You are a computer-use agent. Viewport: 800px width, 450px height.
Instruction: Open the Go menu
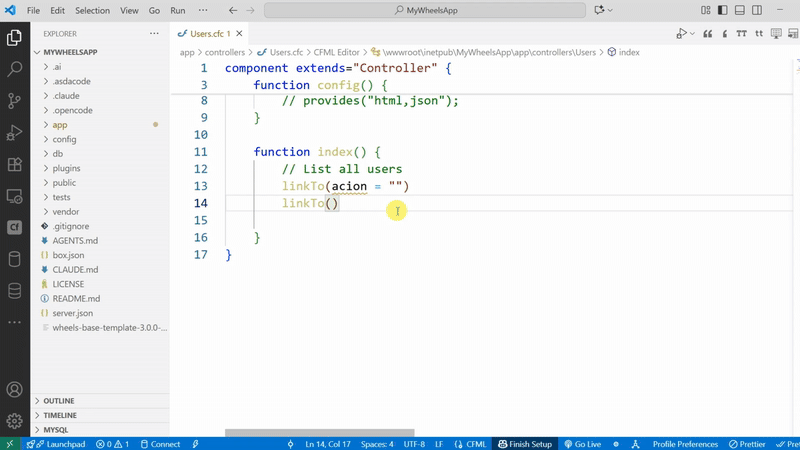click(154, 10)
